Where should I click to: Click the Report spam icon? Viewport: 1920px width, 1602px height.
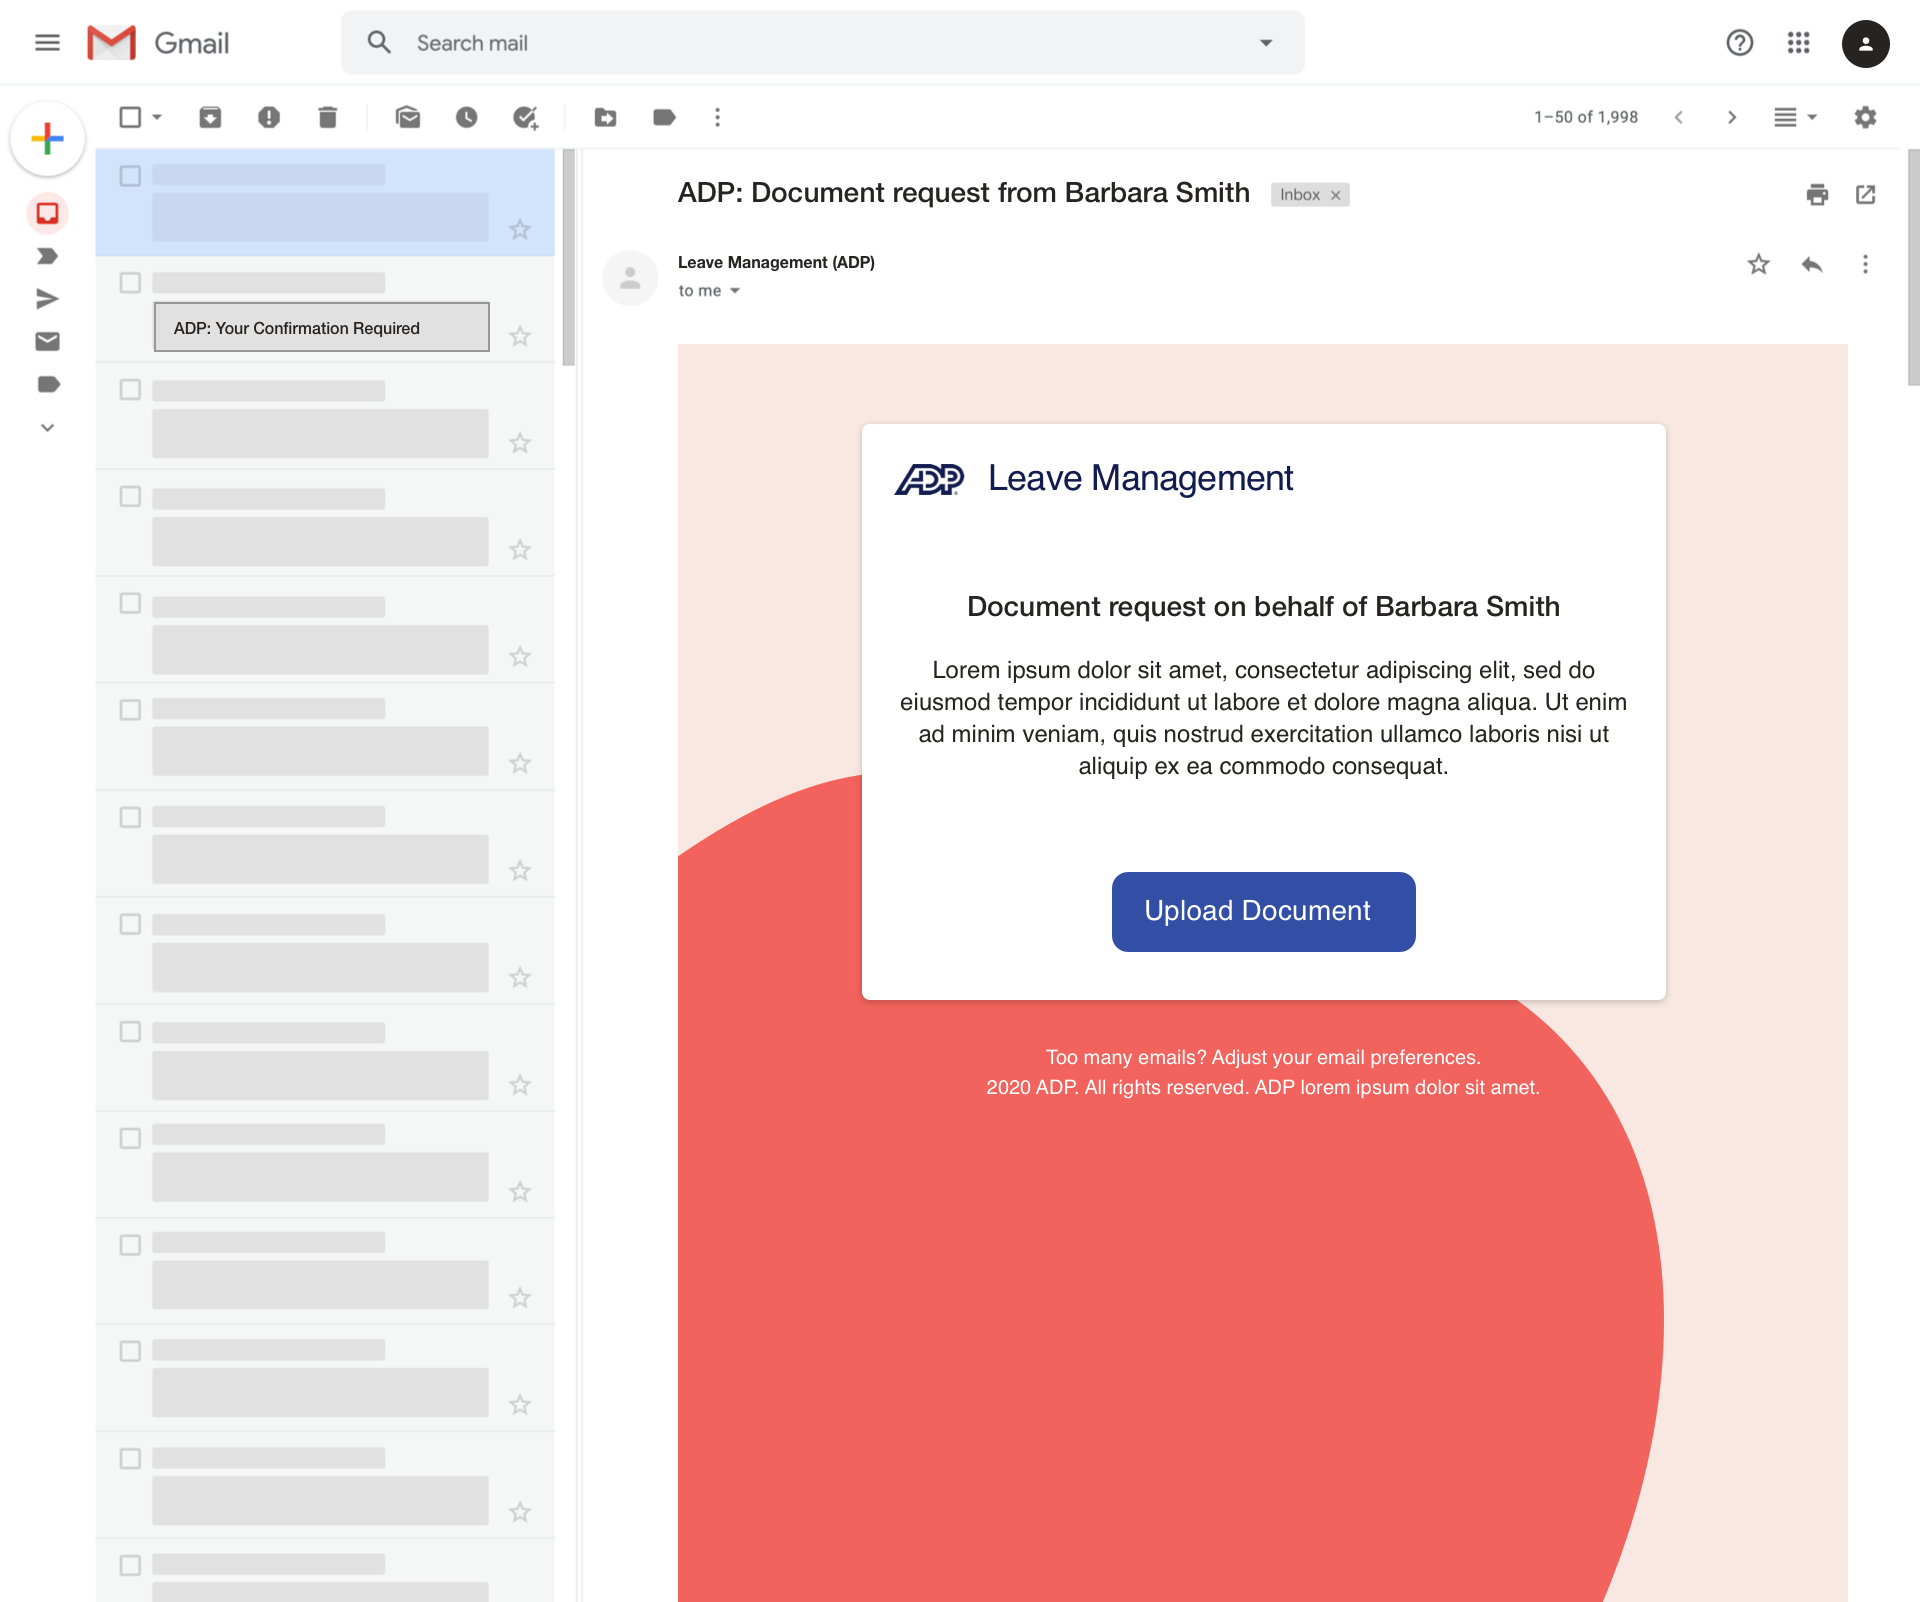click(x=269, y=117)
